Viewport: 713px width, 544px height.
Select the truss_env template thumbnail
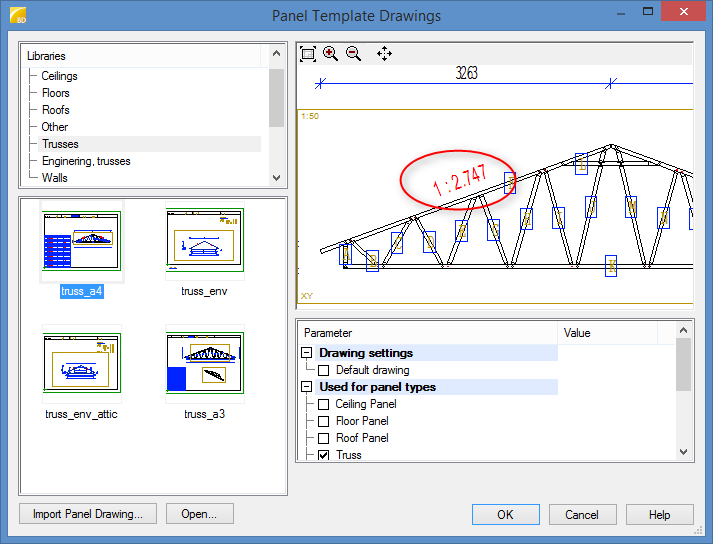(x=204, y=241)
